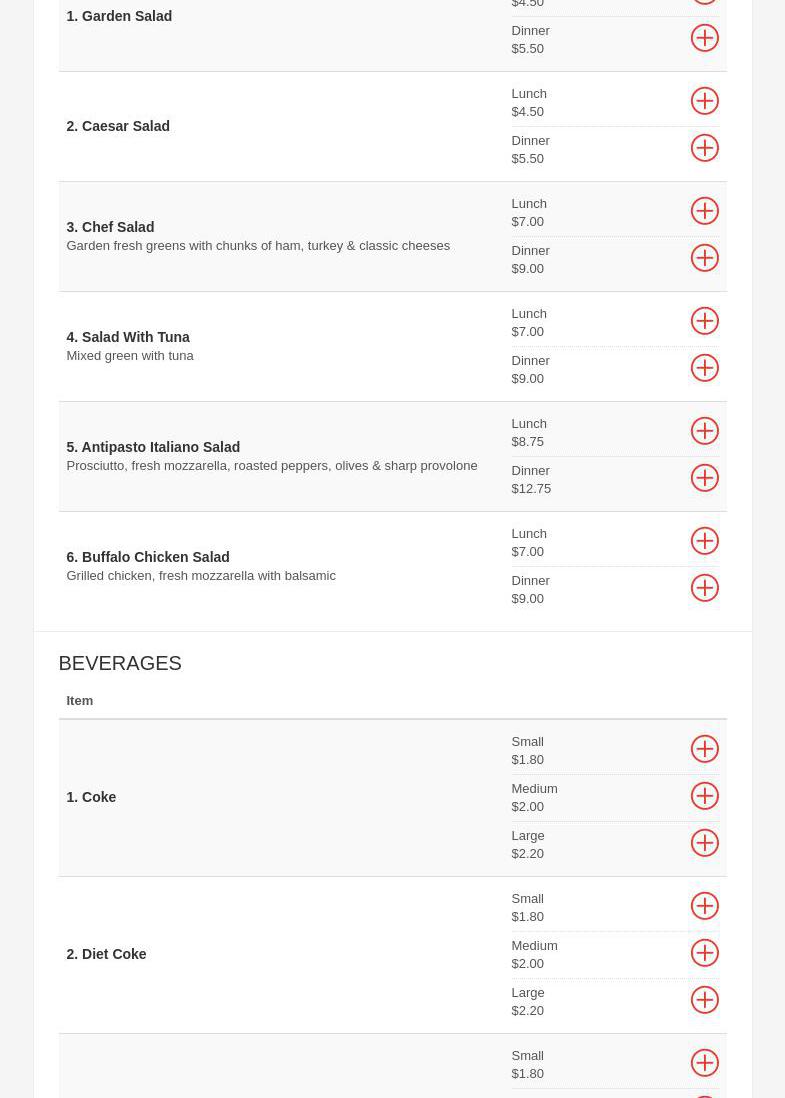Add a Large Diet Coke
This screenshot has width=785, height=1098.
pos(704,1000)
